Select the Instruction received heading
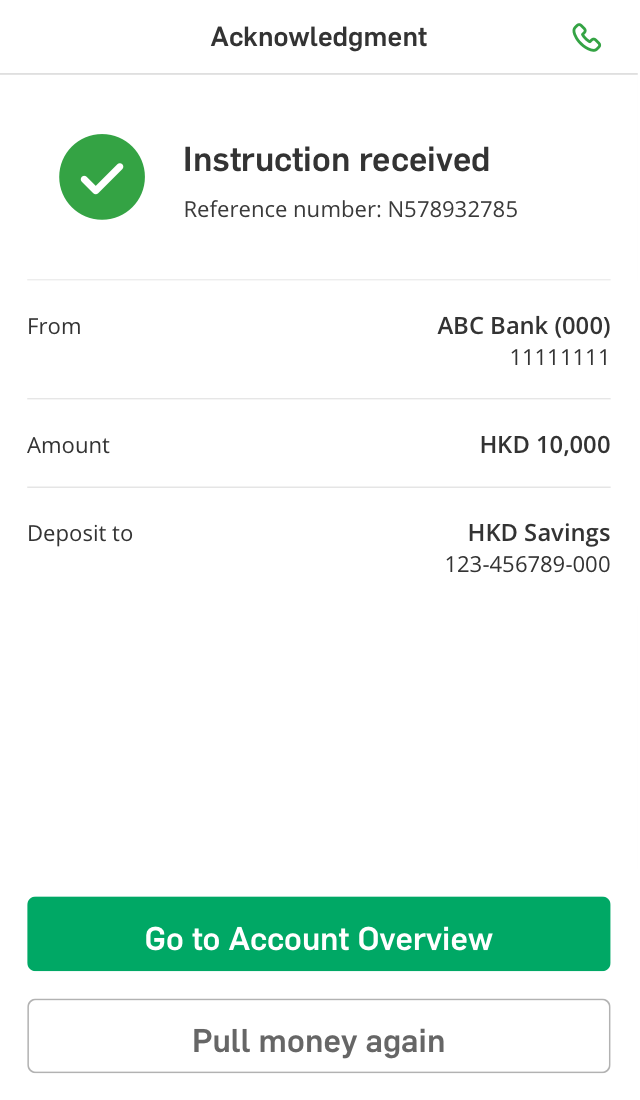Viewport: 640px width, 1100px height. (336, 160)
